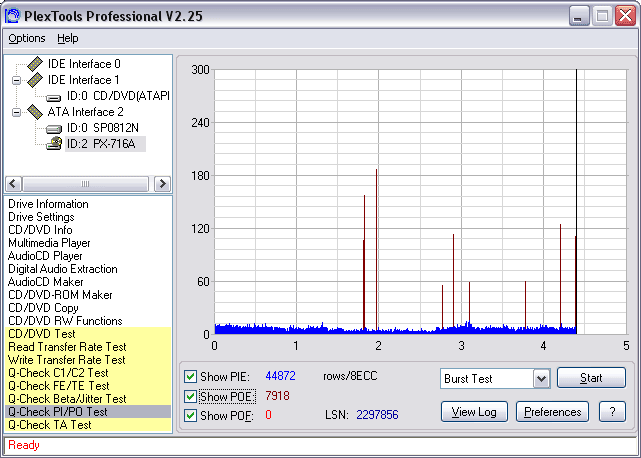Open CD/DVD Copy
This screenshot has width=641, height=458.
(43, 308)
